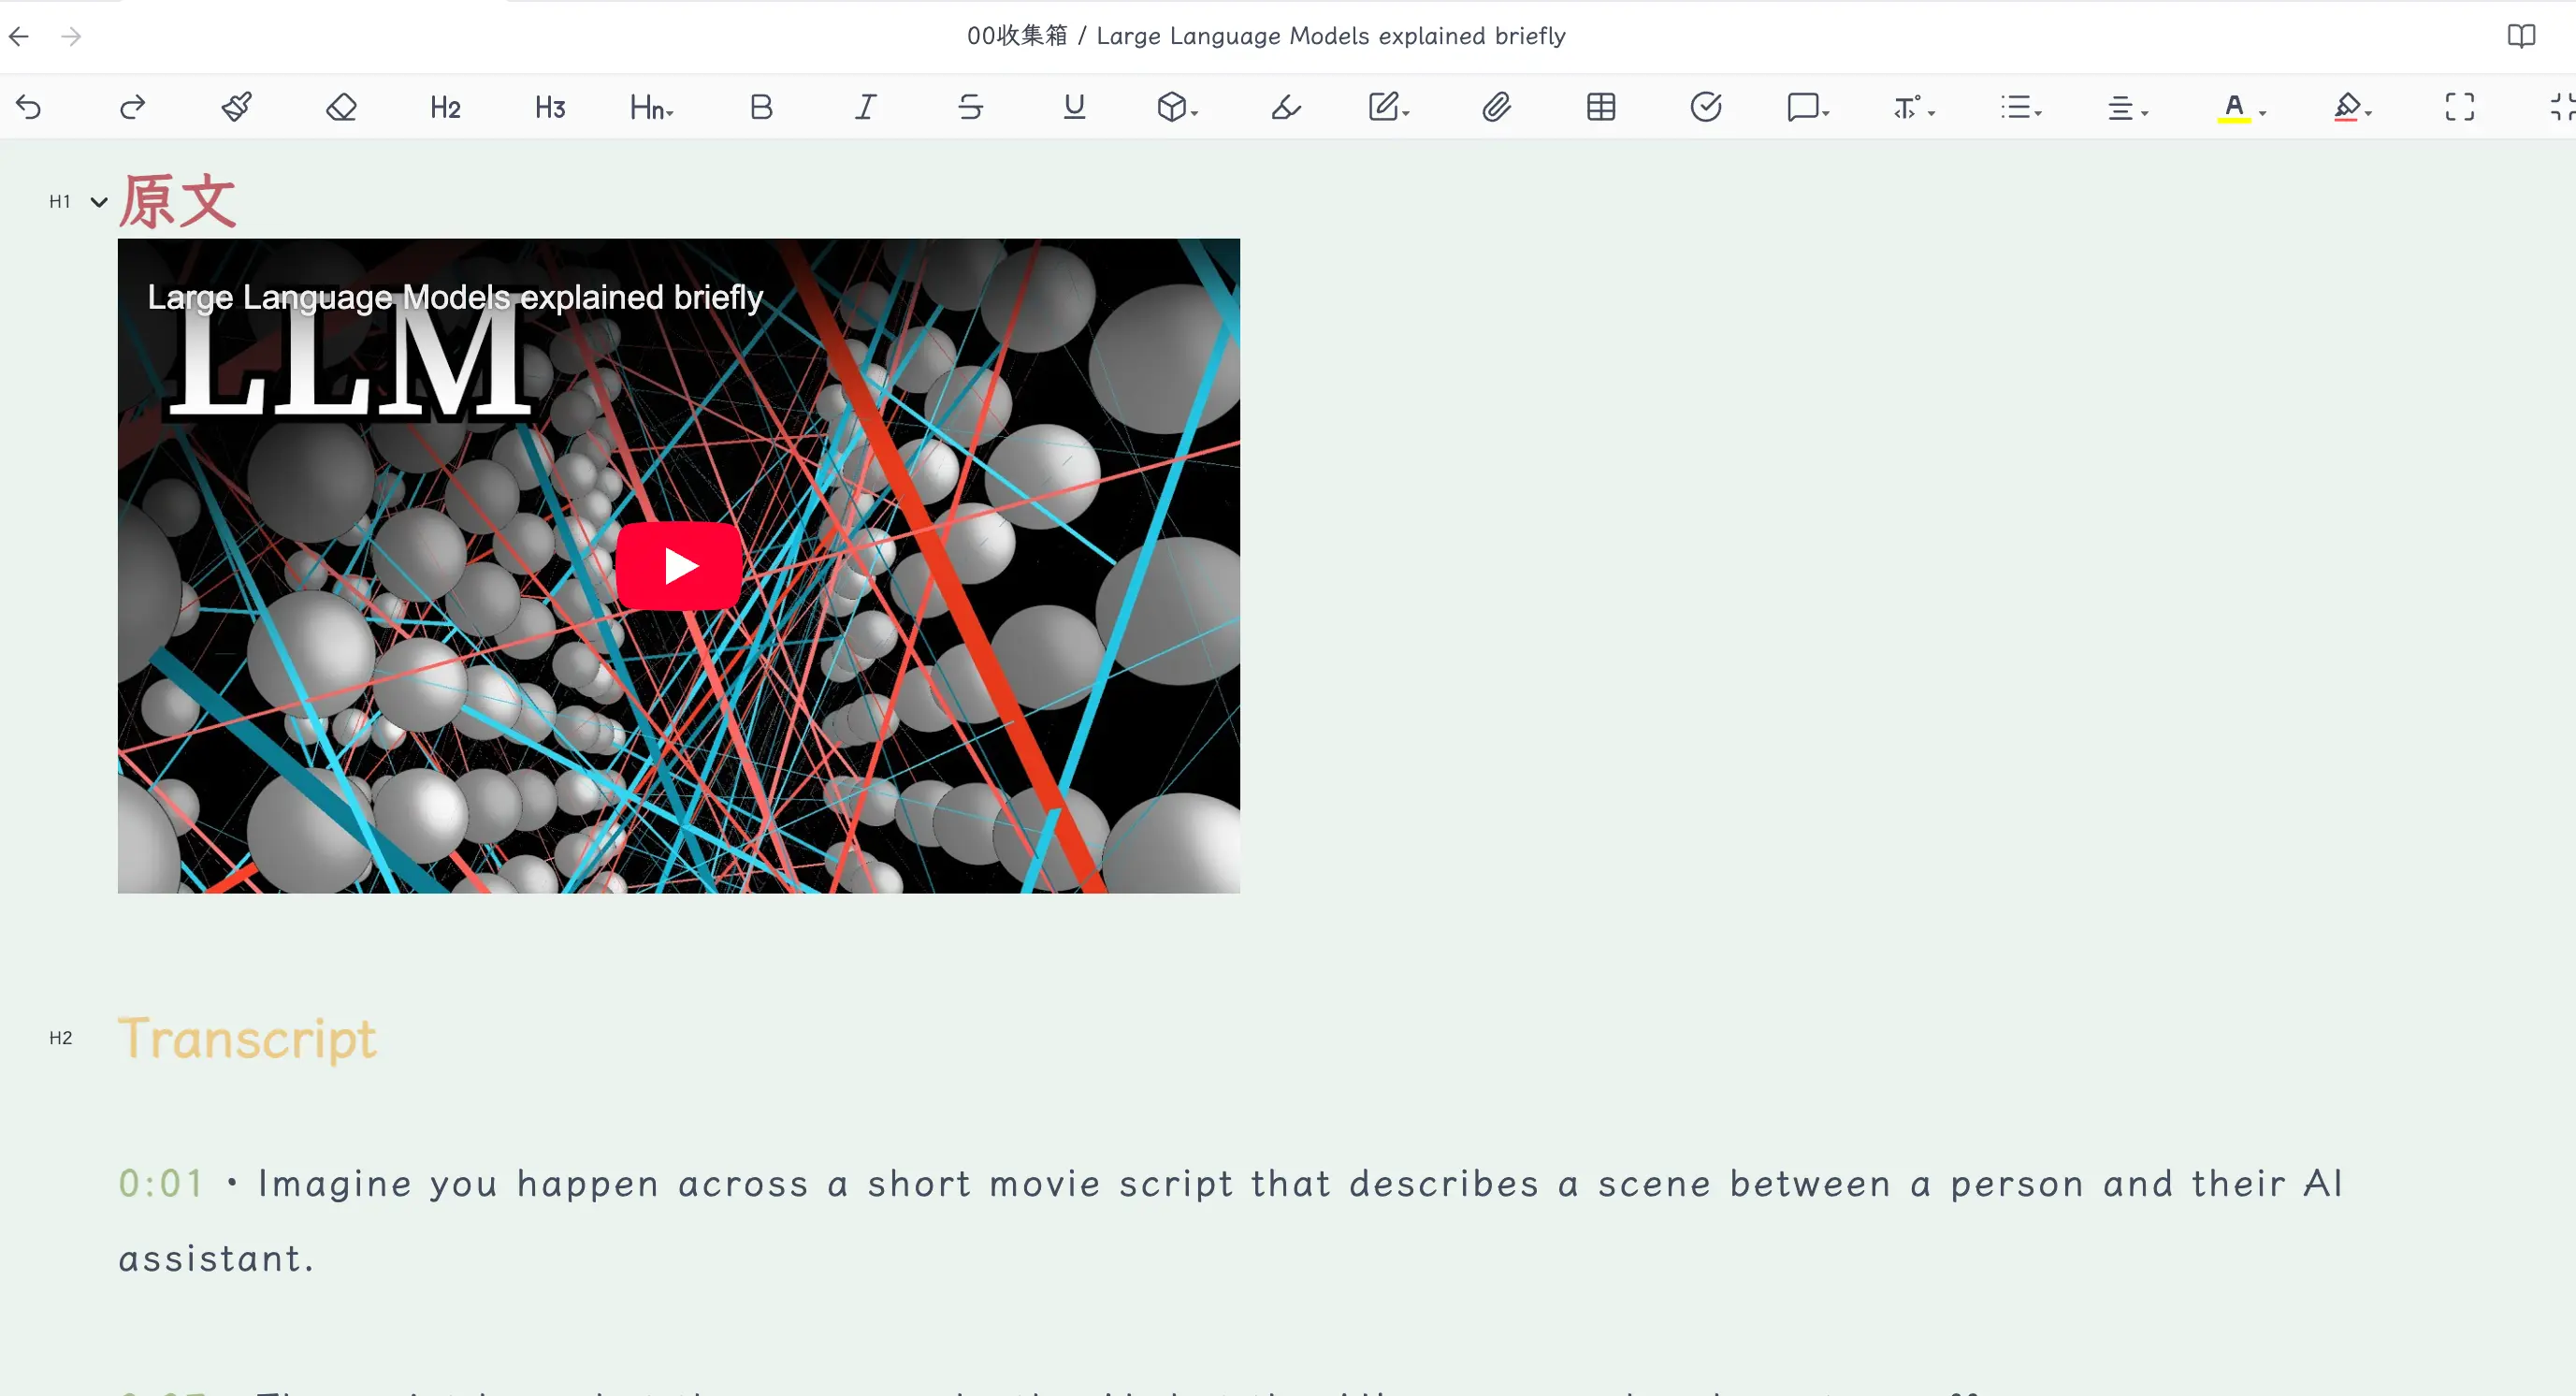This screenshot has height=1396, width=2576.
Task: Click the undo arrow icon
Action: tap(29, 107)
